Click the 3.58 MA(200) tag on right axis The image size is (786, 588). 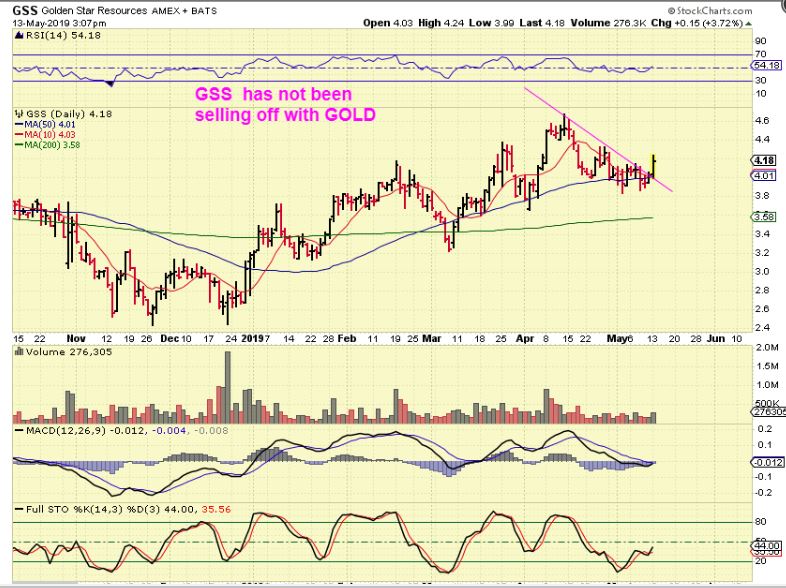(x=764, y=217)
